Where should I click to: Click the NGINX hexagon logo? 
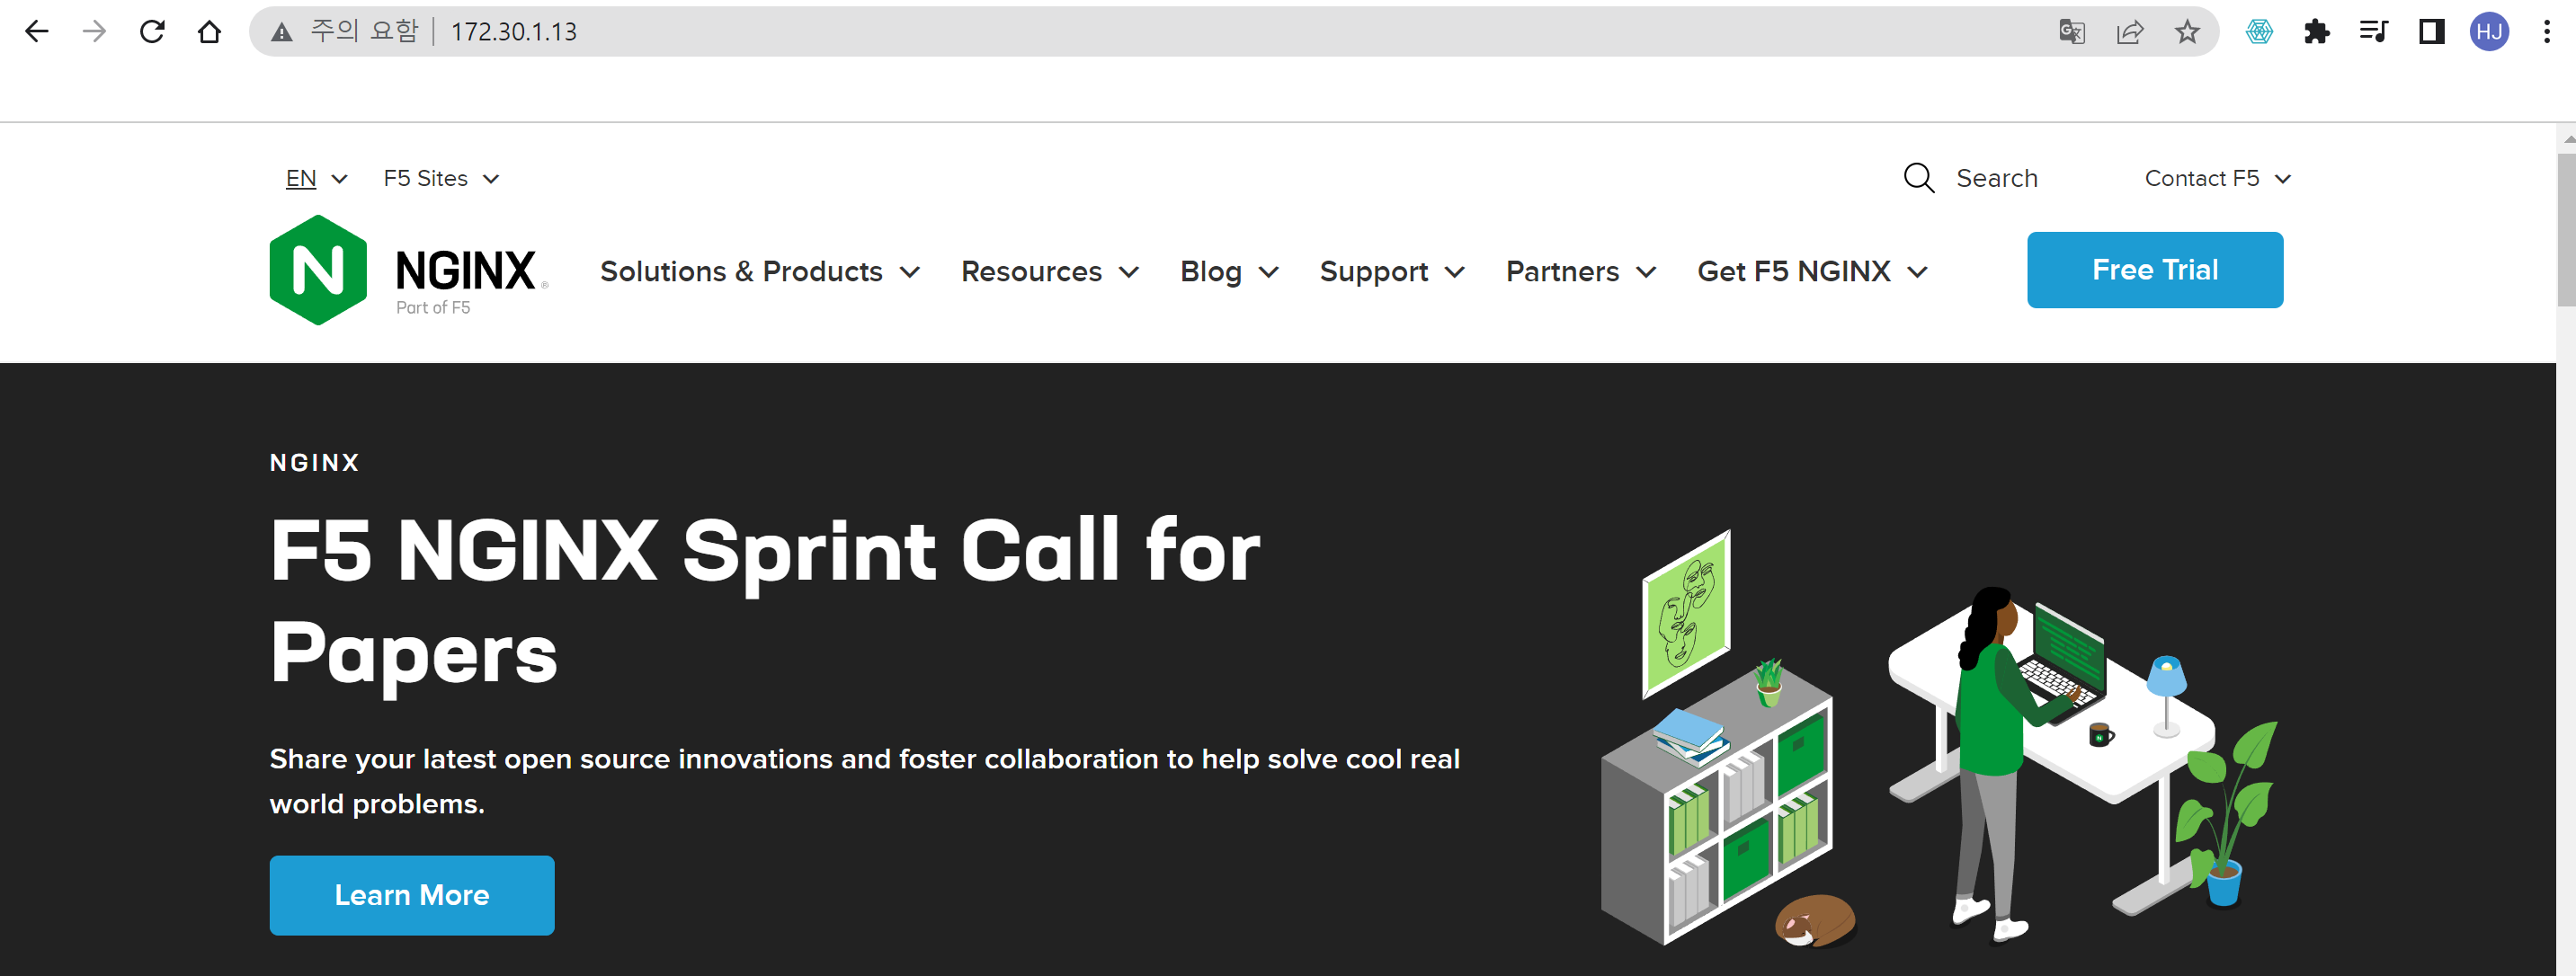click(318, 270)
